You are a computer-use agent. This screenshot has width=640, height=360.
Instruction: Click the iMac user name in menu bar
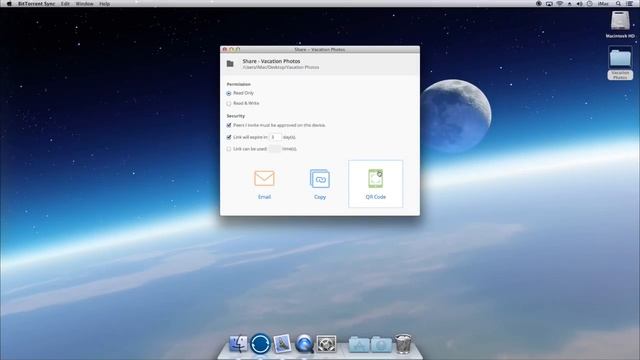[x=603, y=4]
